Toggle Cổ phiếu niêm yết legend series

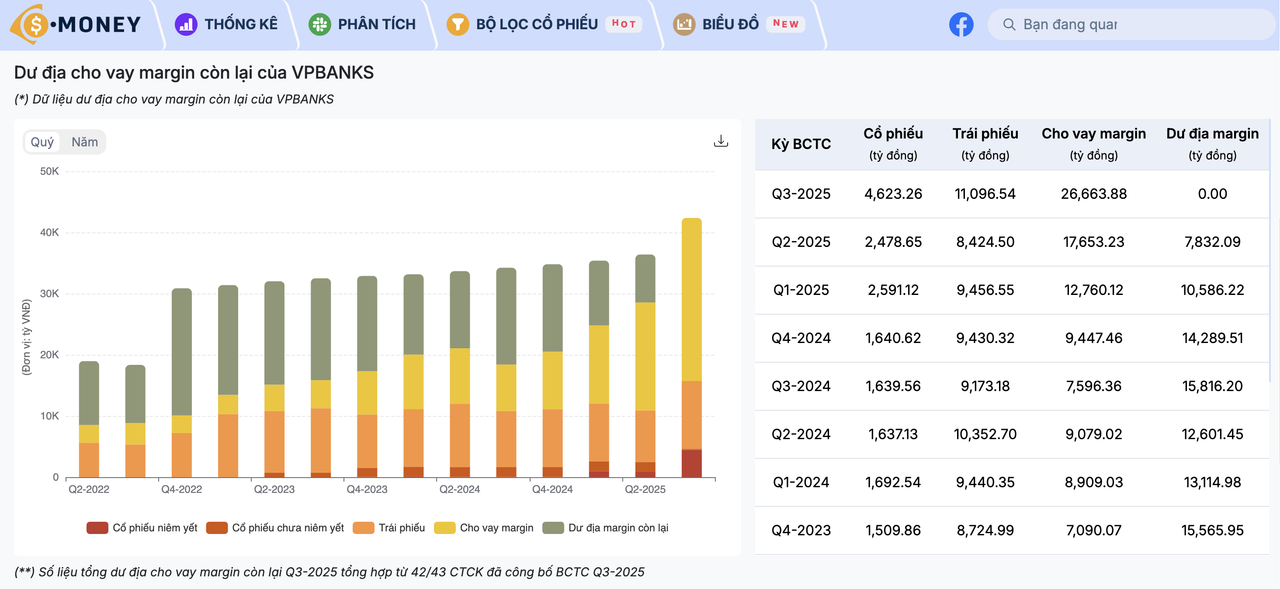coord(142,527)
